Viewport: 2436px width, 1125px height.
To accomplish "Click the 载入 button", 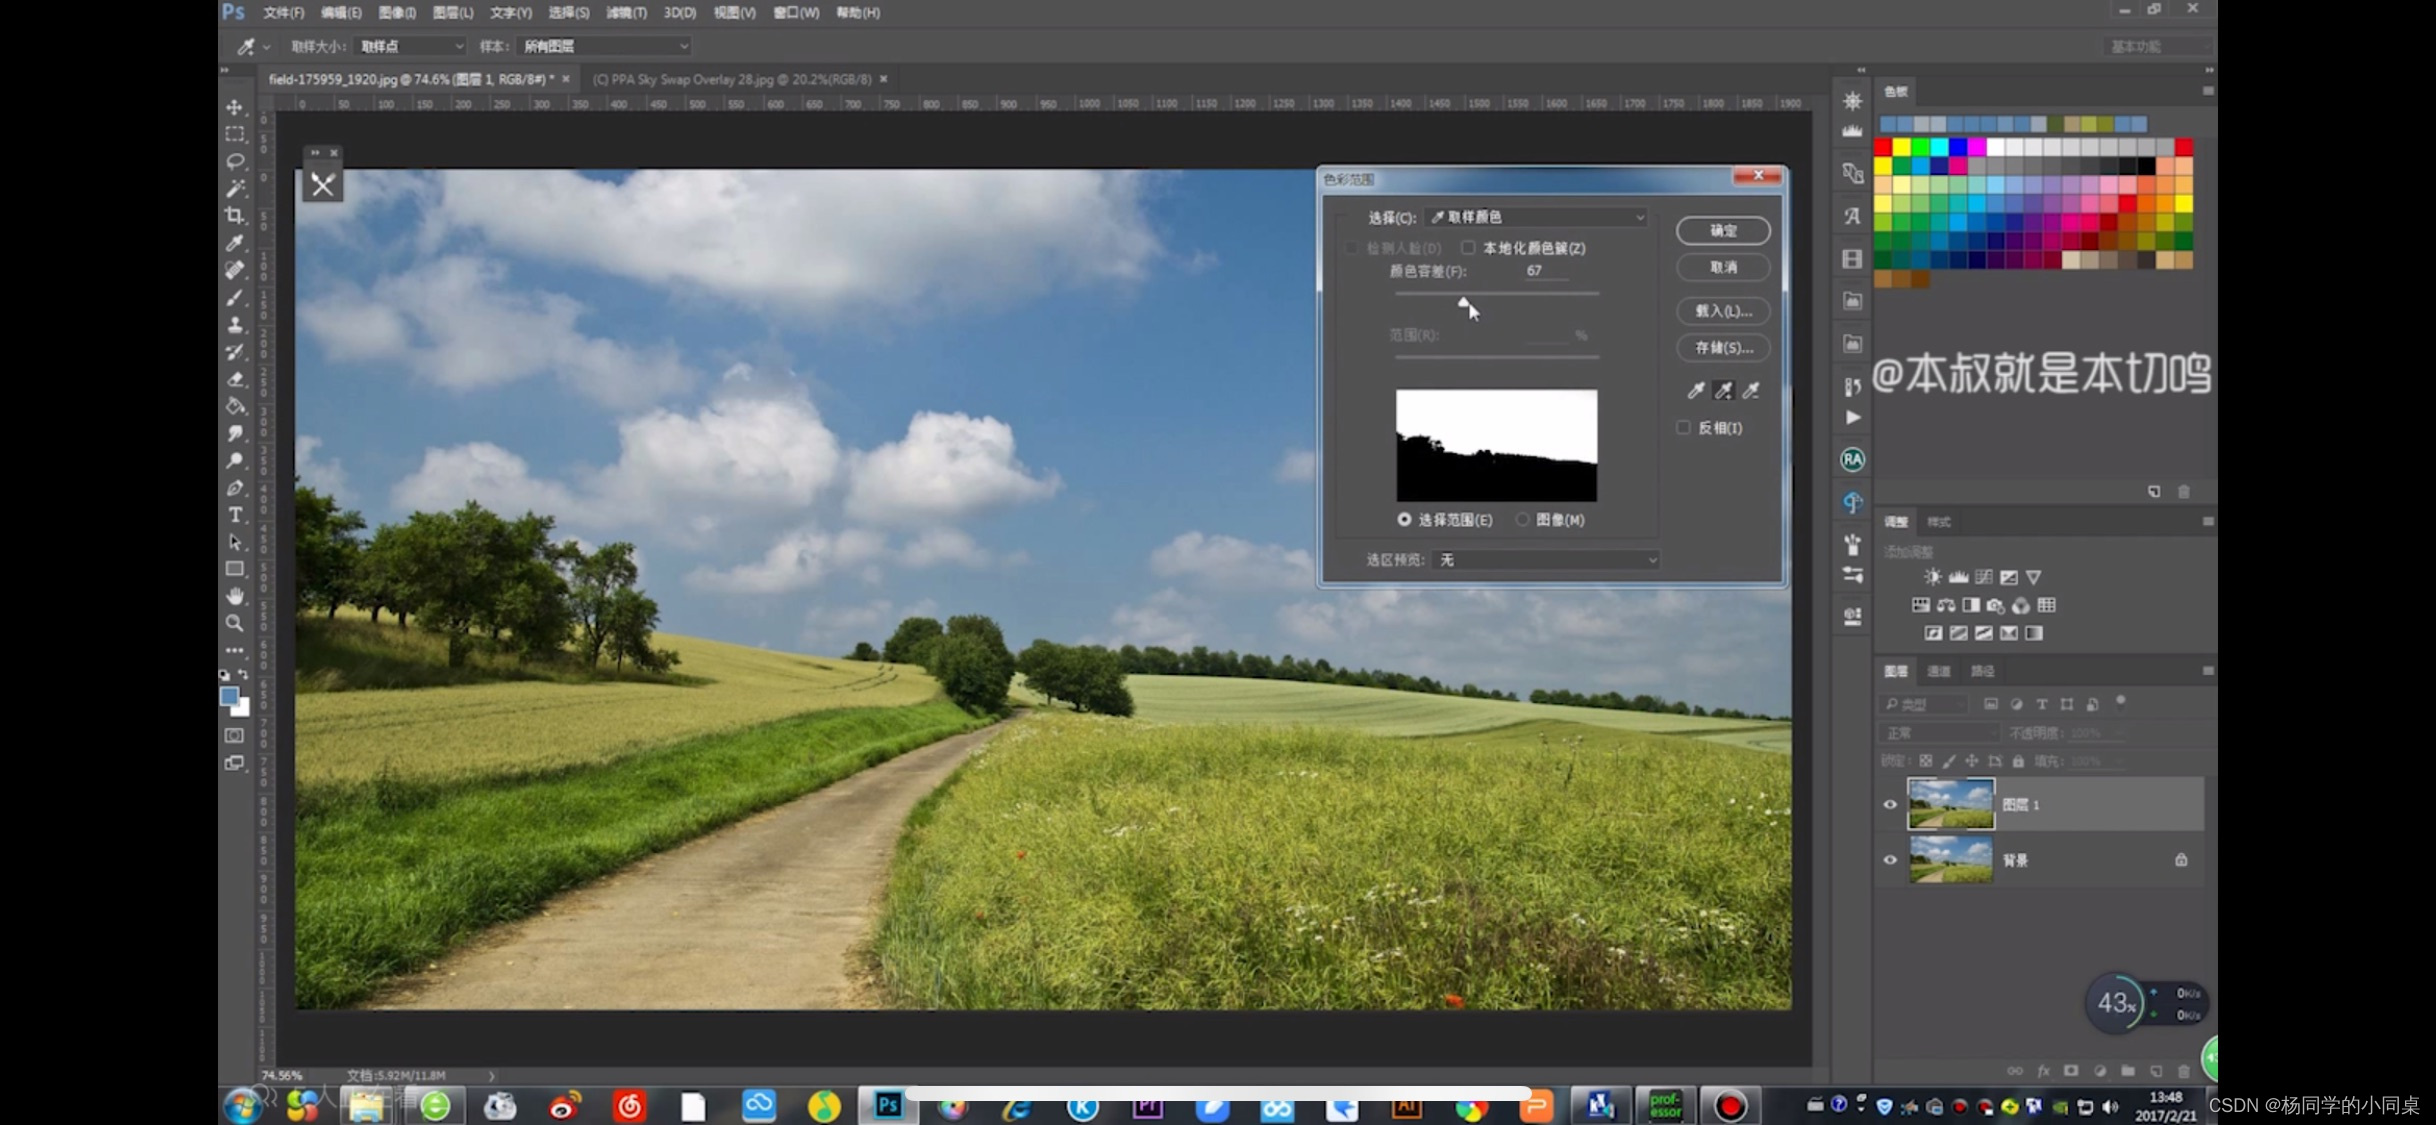I will click(1723, 311).
